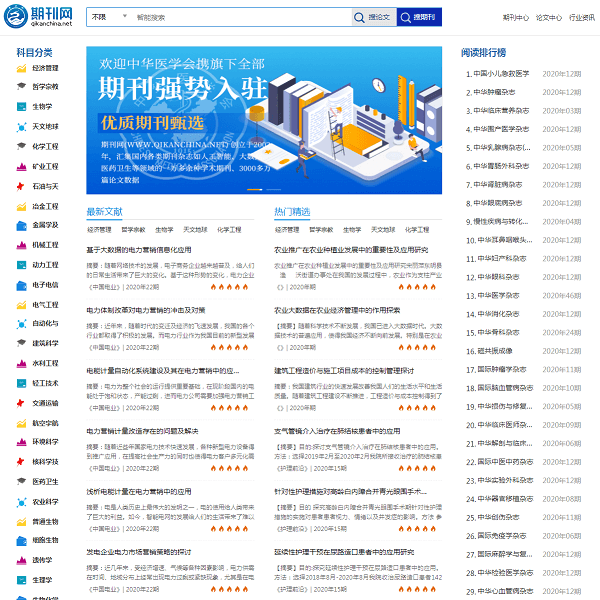Click the 搜论文 search button
This screenshot has height=600, width=600.
pos(374,17)
